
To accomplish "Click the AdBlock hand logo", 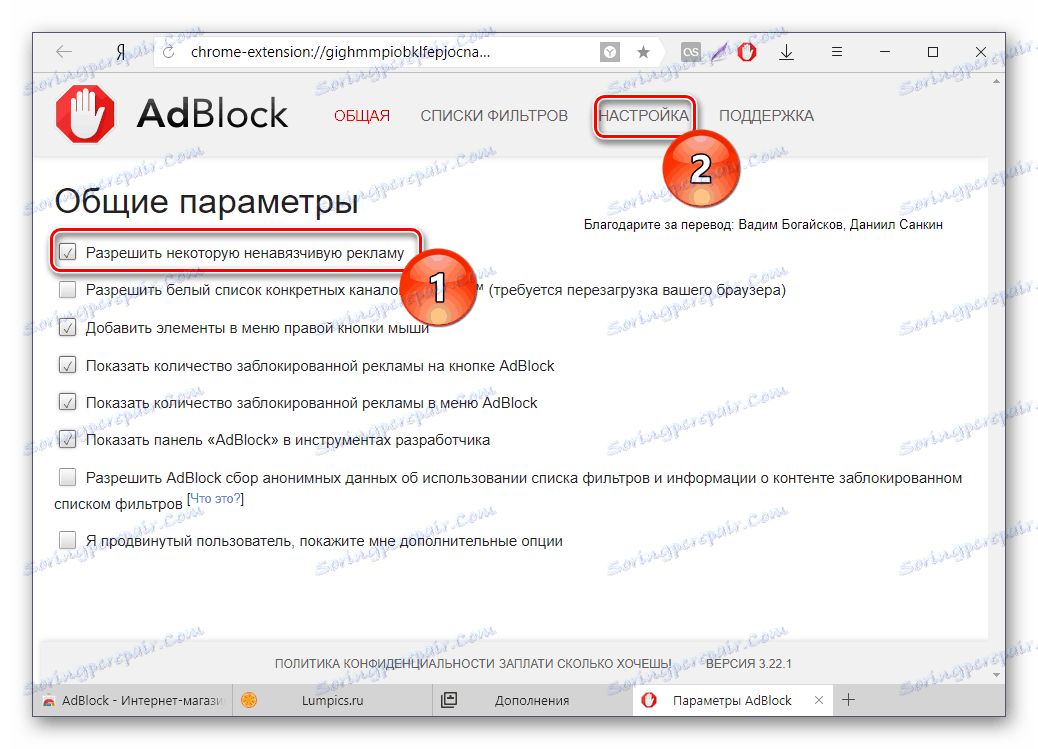I will pos(85,114).
